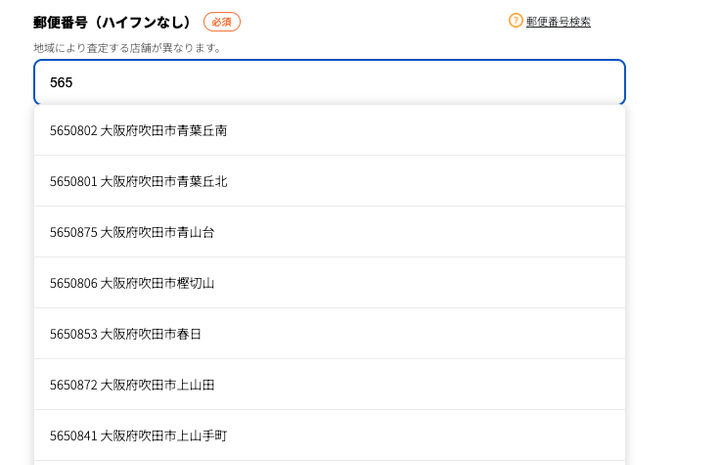This screenshot has height=465, width=720.
Task: Click the 郵便番号（ハイフンなし） field label
Action: click(112, 22)
